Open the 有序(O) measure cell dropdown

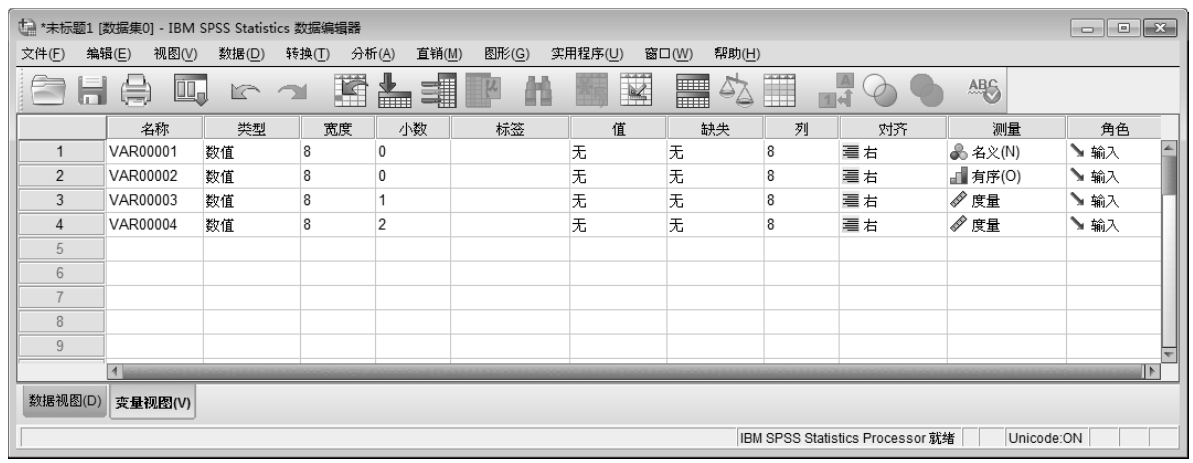click(1007, 176)
